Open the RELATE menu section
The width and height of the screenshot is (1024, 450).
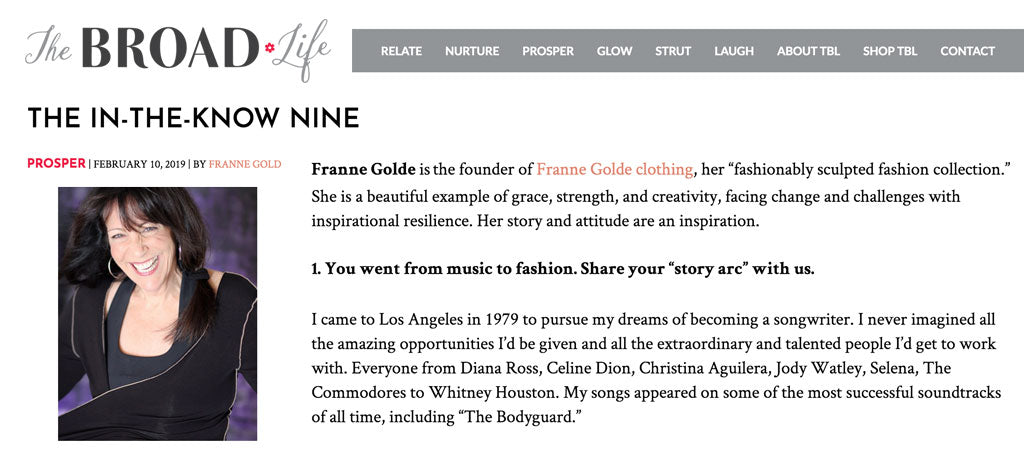401,51
